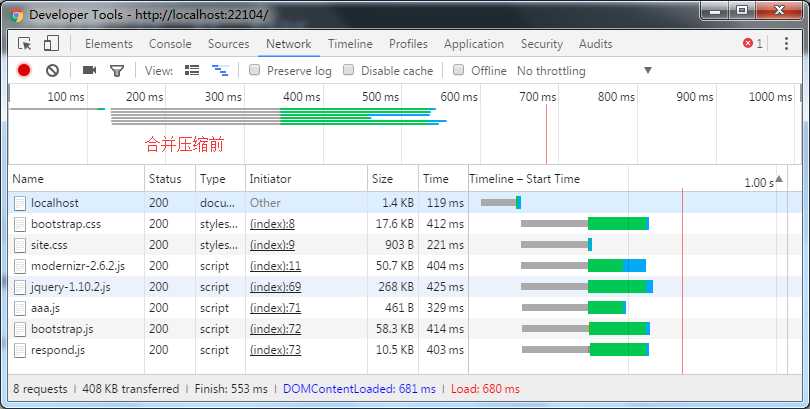Sort by the Initiator column header
Image resolution: width=810 pixels, height=409 pixels.
coord(306,179)
